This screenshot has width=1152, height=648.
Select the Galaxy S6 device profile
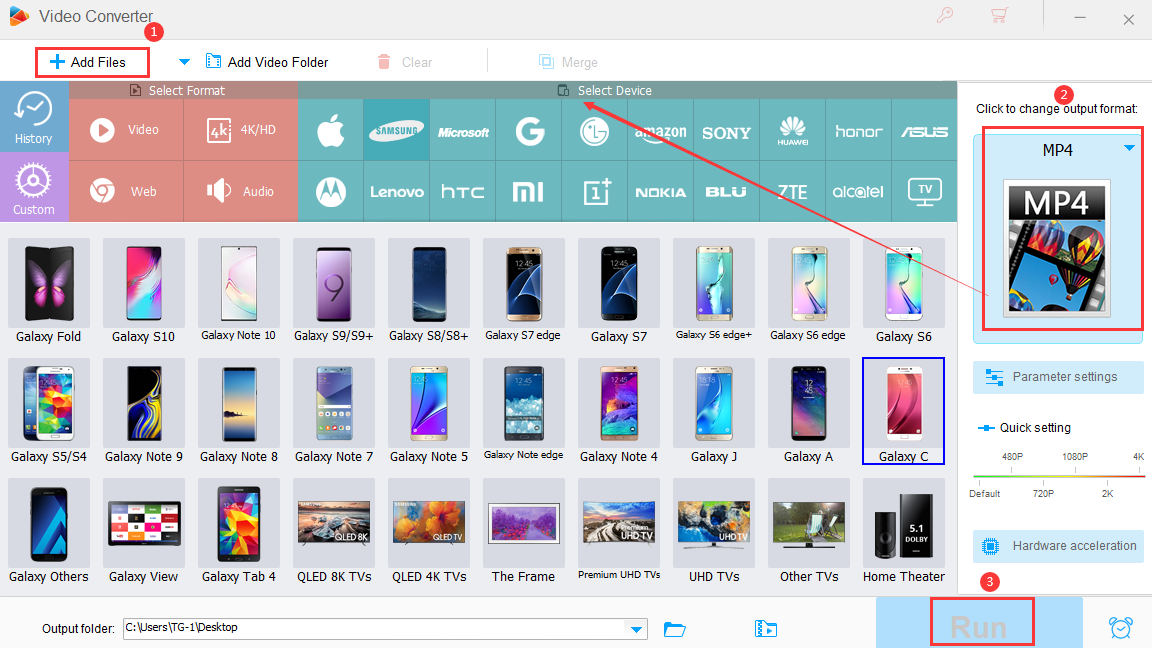[904, 291]
